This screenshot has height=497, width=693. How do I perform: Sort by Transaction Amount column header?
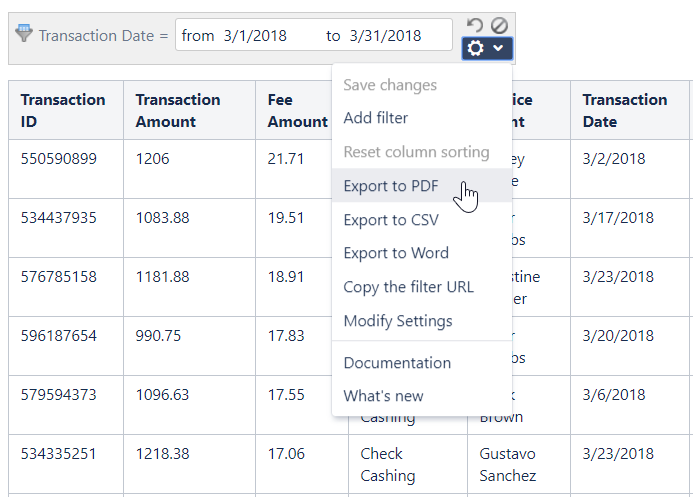178,110
